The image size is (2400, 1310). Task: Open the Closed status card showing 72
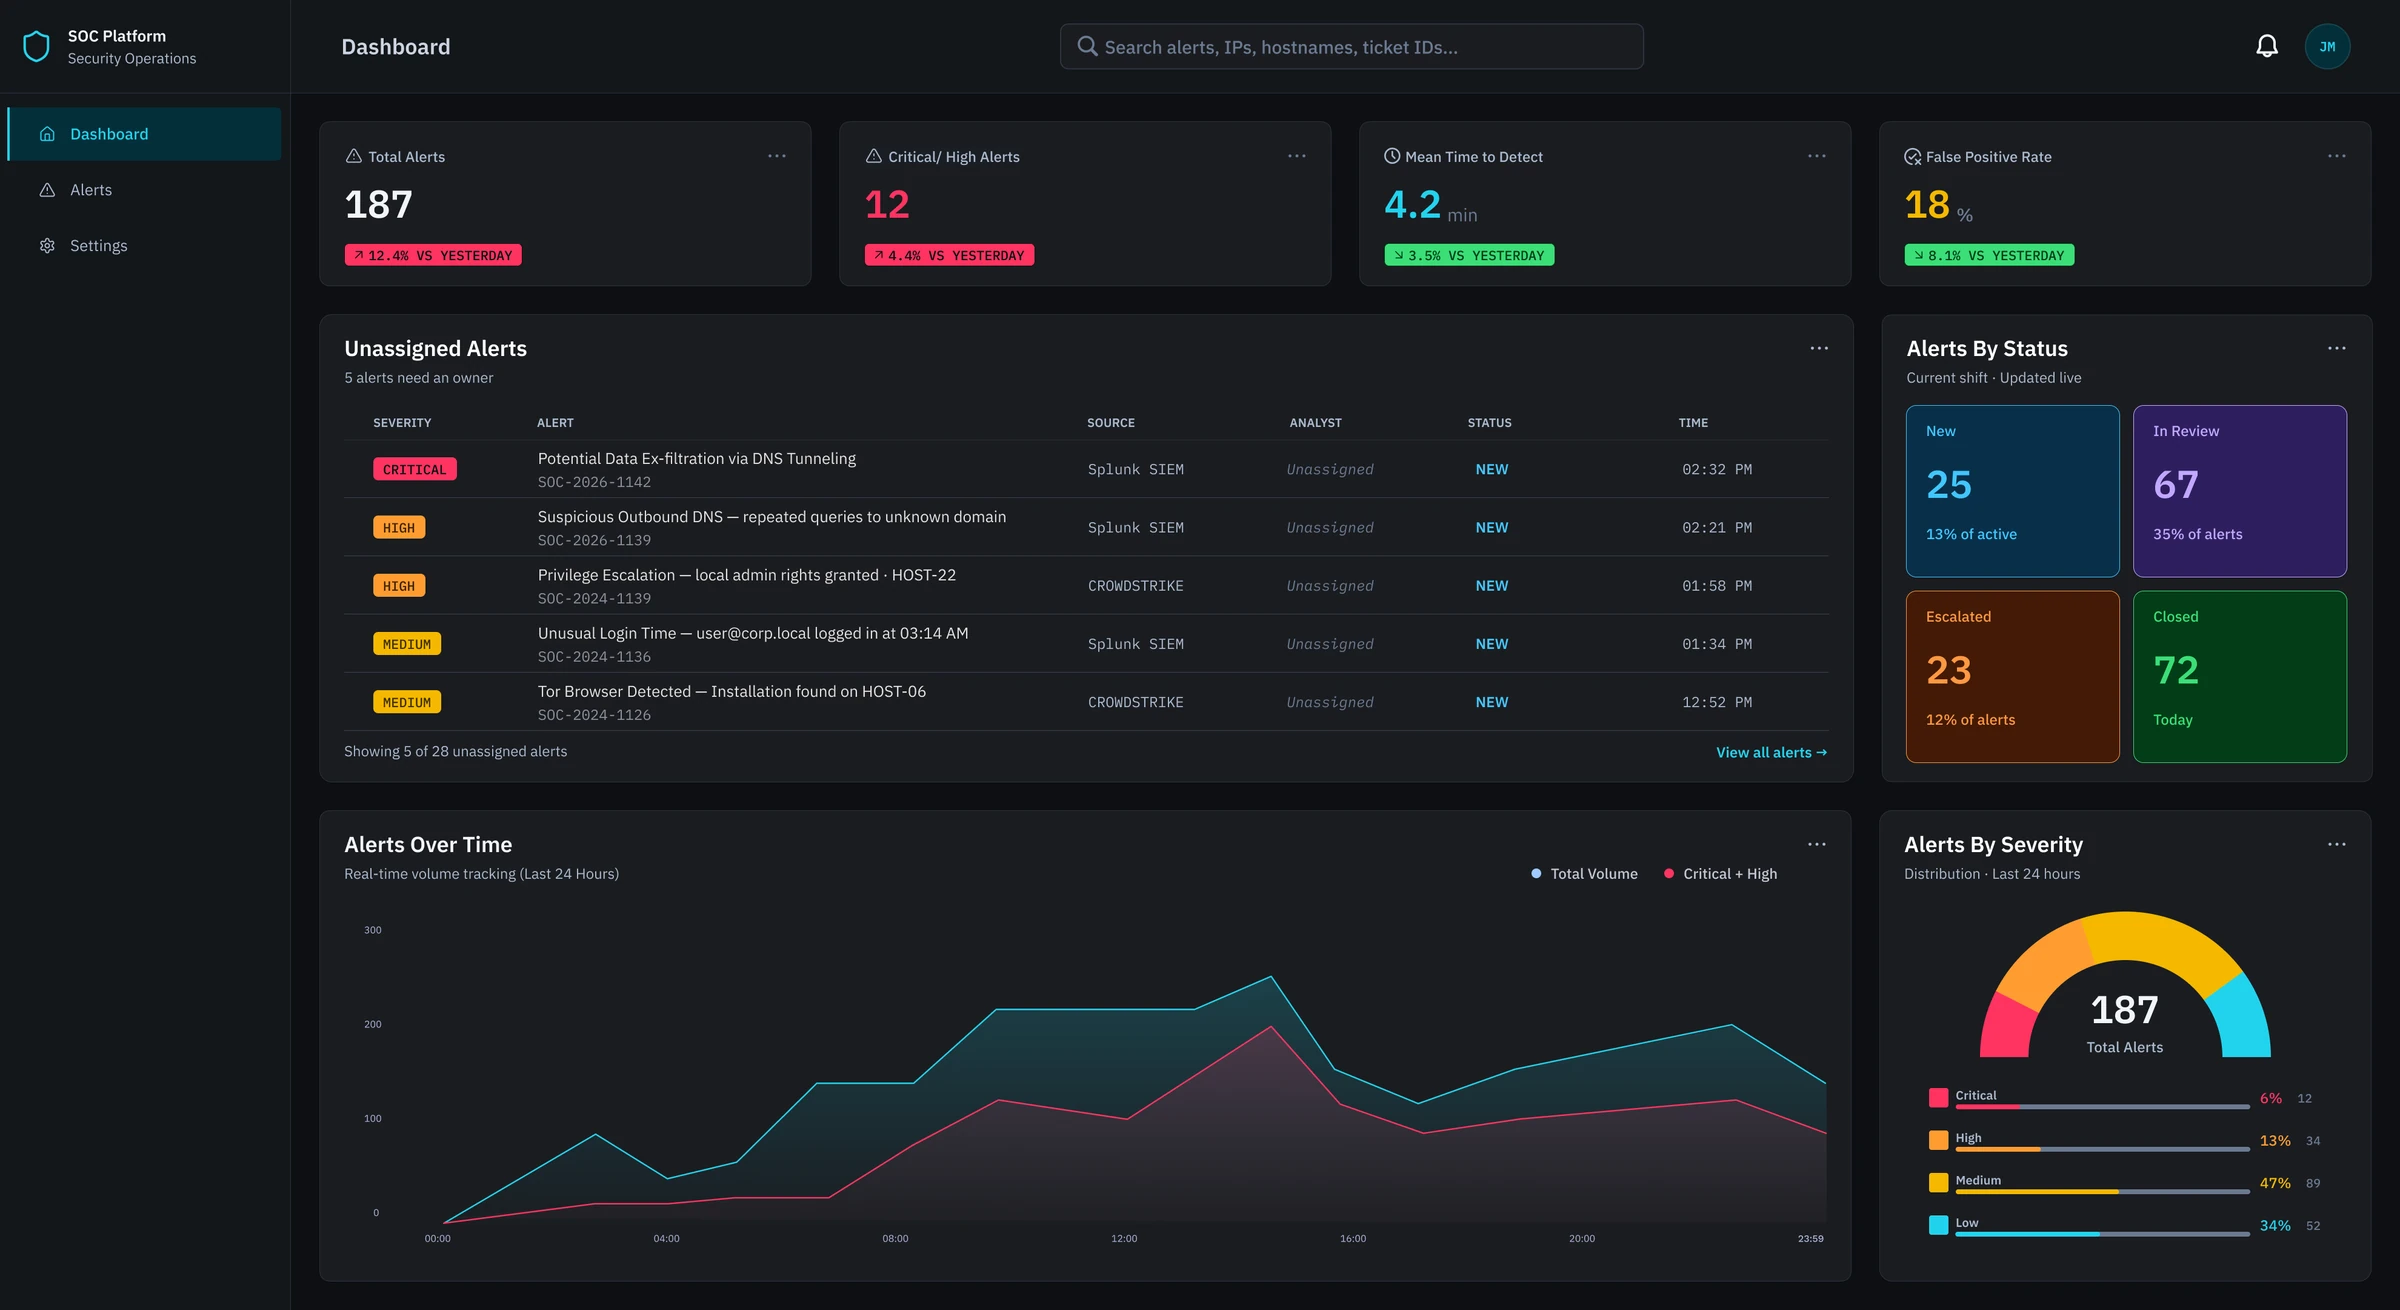pyautogui.click(x=2239, y=677)
